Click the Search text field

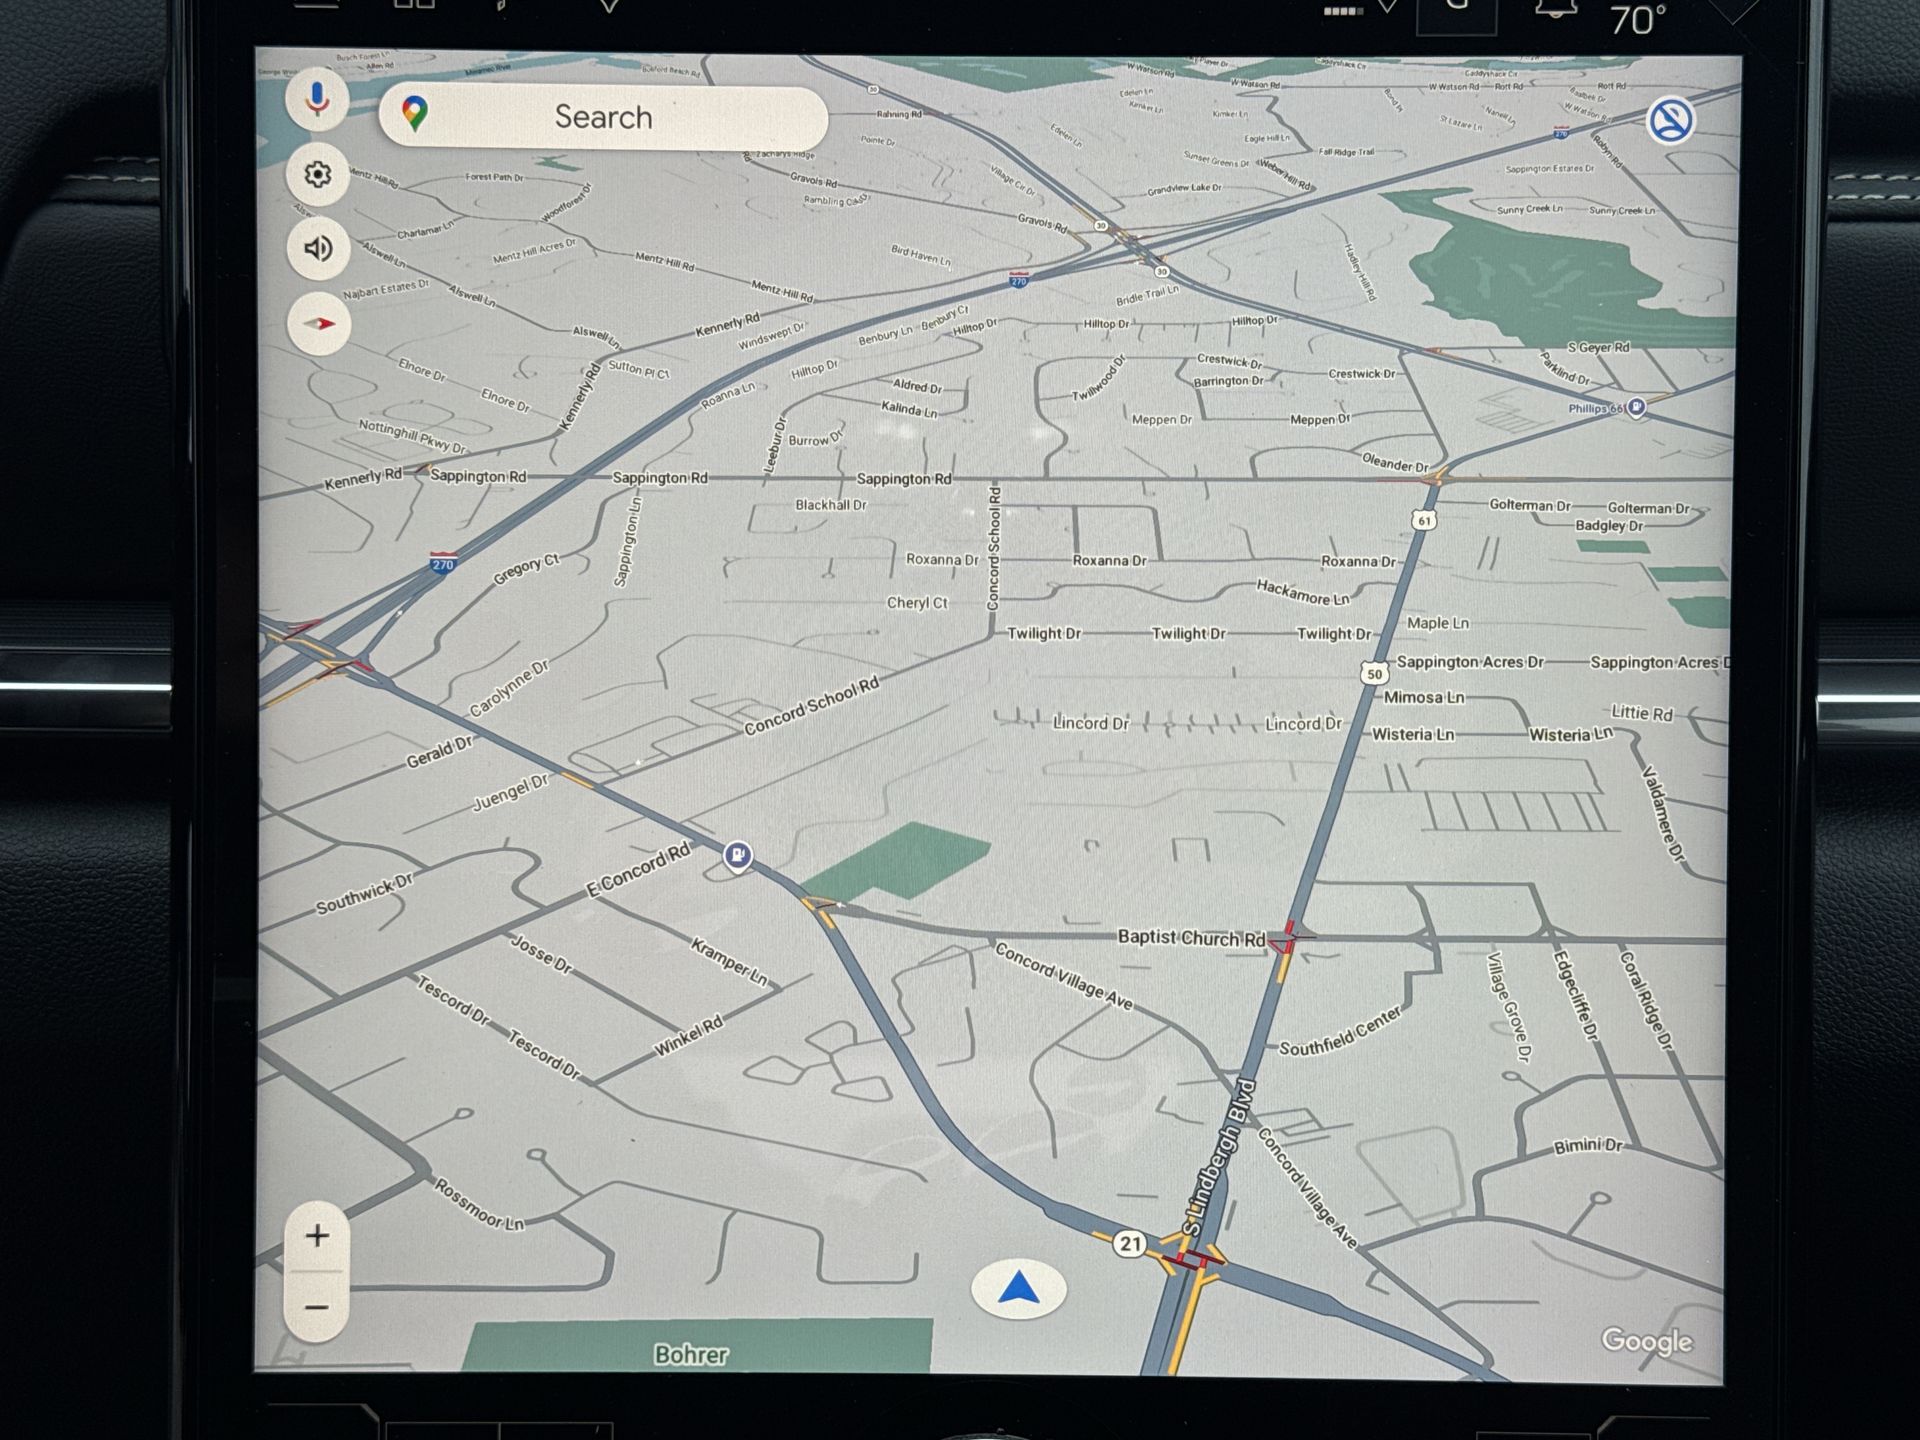click(x=603, y=117)
